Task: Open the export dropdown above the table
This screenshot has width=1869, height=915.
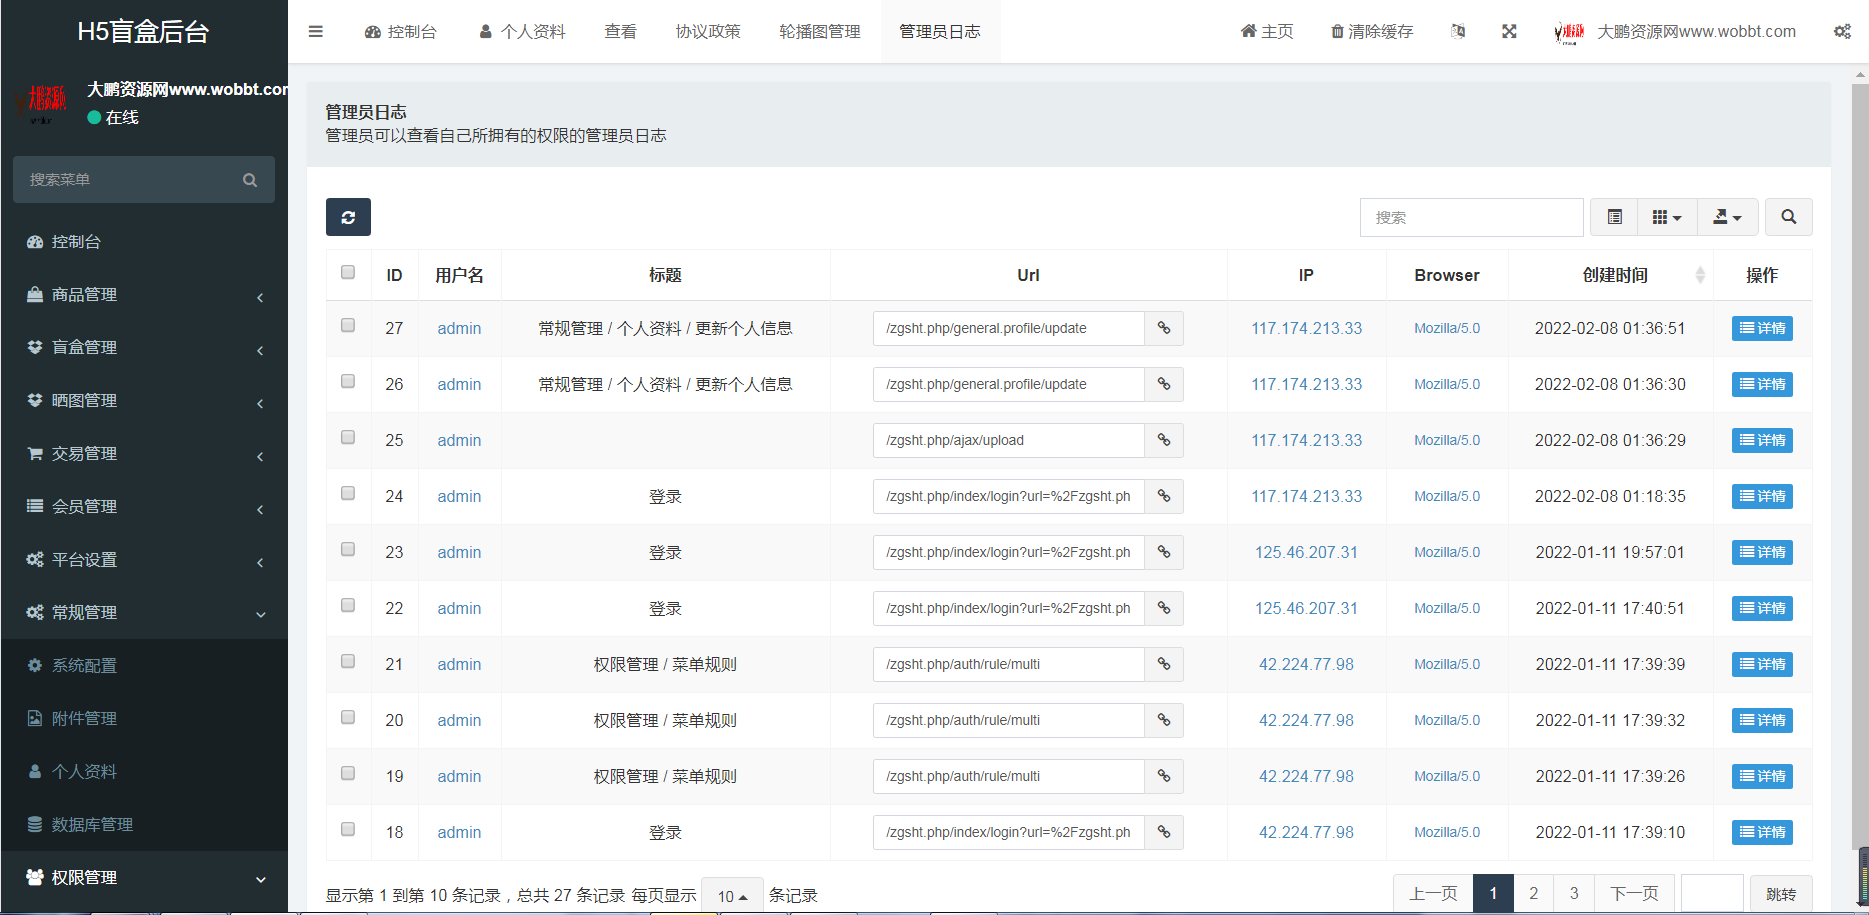Action: [x=1727, y=217]
